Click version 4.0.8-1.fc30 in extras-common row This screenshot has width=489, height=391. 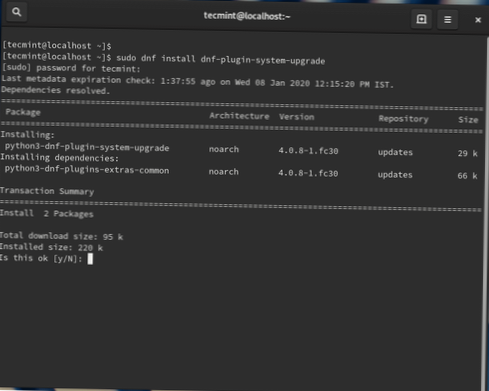(308, 173)
